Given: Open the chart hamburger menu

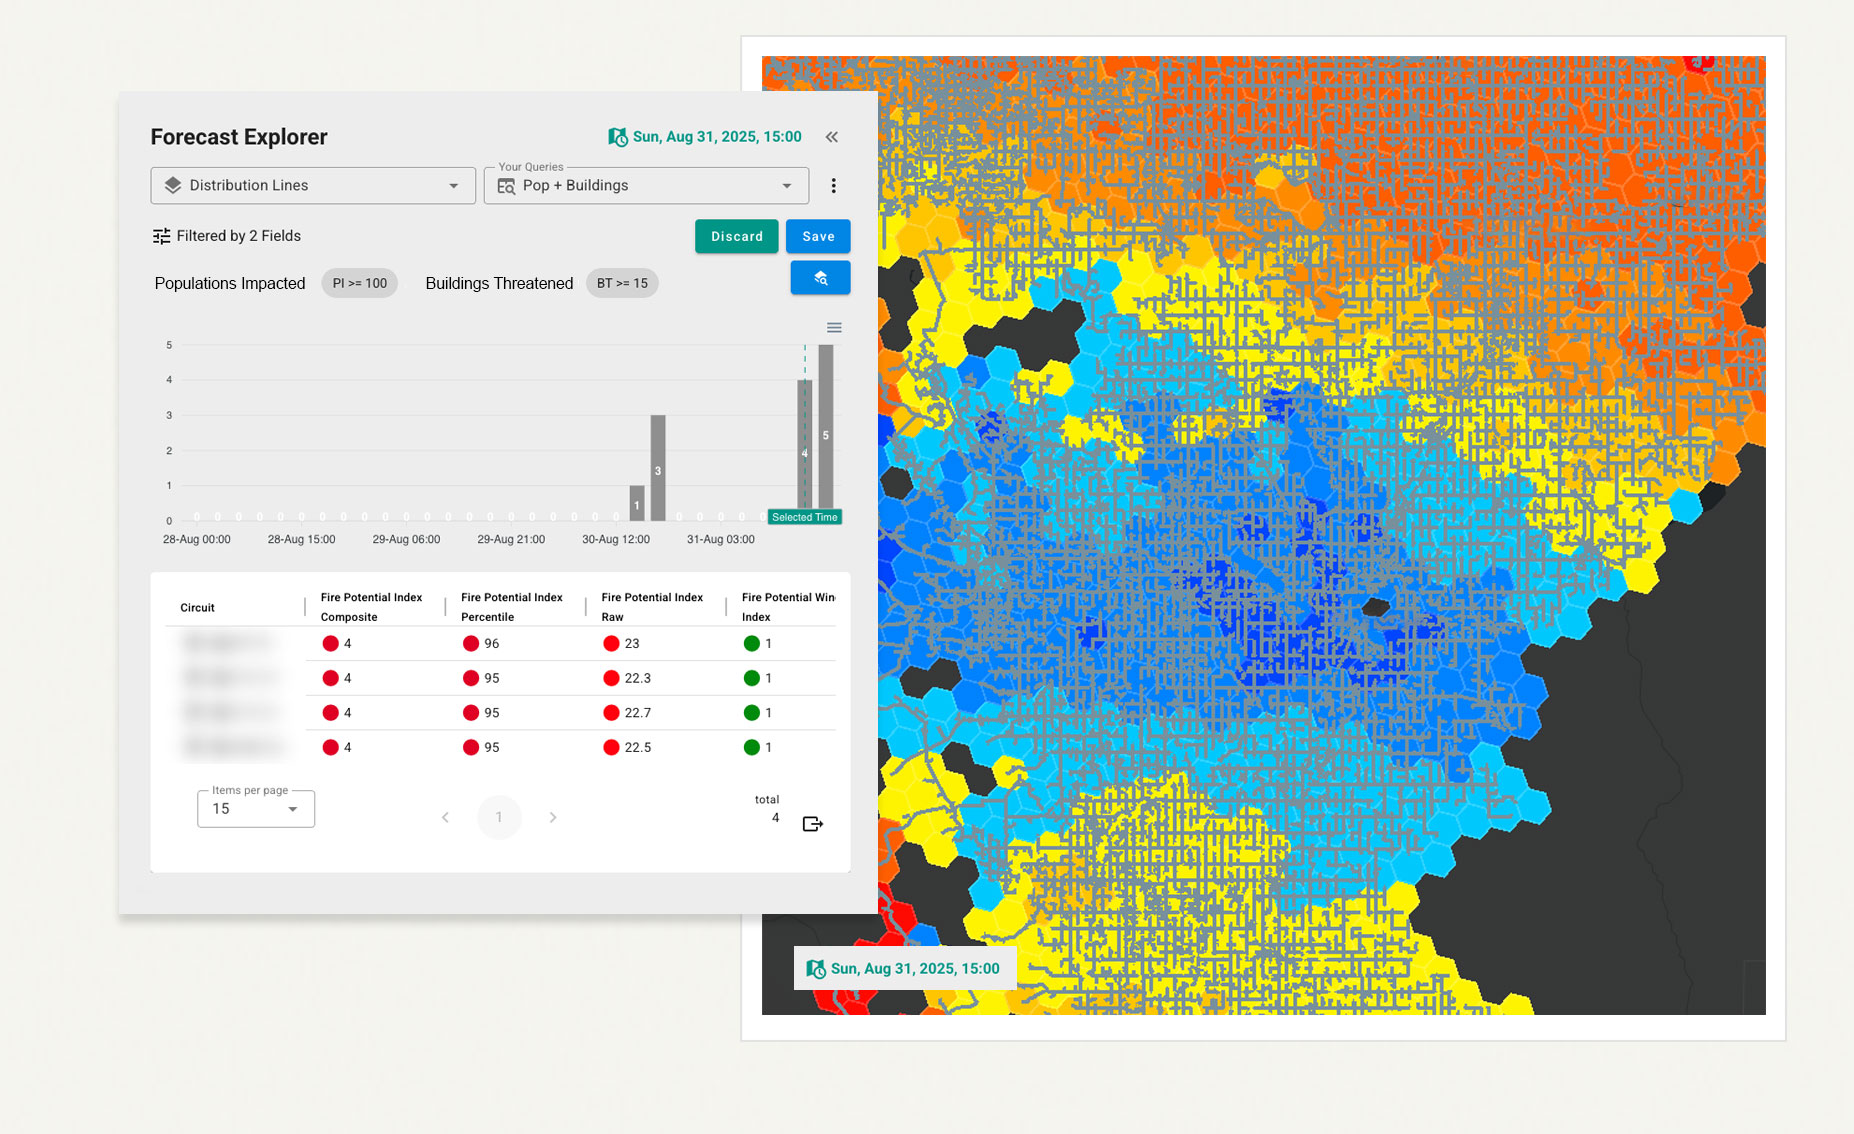Looking at the screenshot, I should click(x=834, y=328).
